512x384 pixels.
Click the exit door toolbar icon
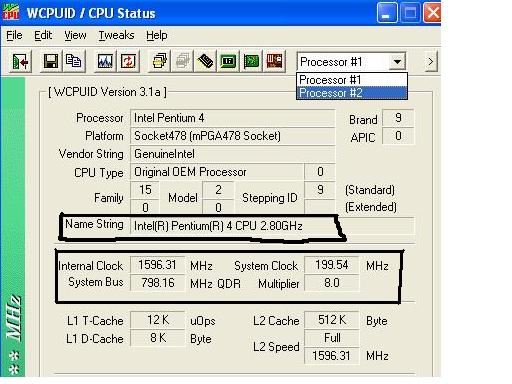point(21,62)
